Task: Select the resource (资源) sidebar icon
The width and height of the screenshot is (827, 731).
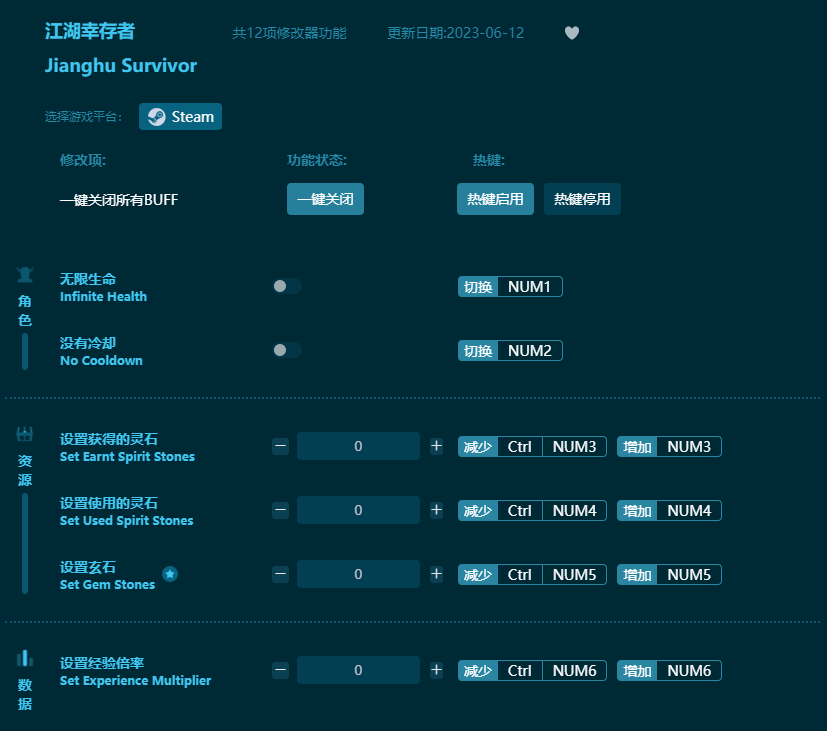Action: pyautogui.click(x=24, y=432)
